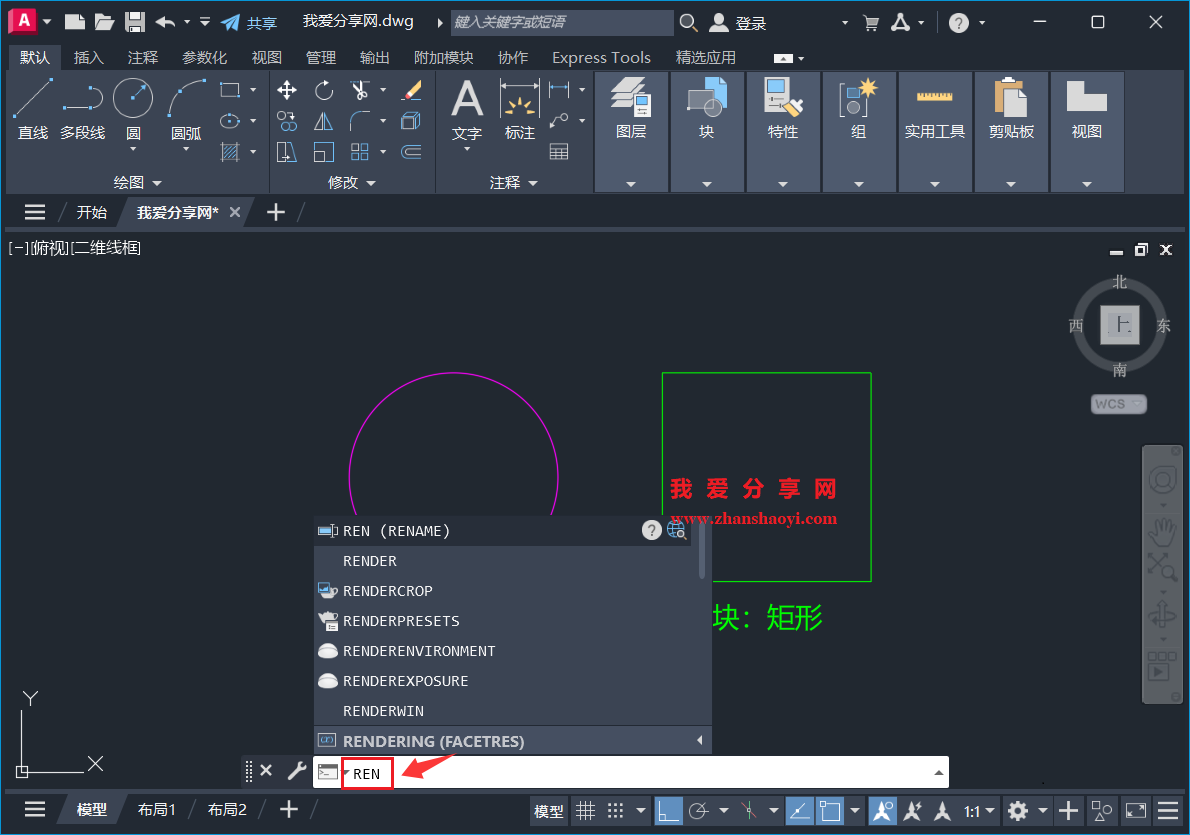Click the Array tool icon
Image resolution: width=1190 pixels, height=835 pixels.
click(x=360, y=152)
